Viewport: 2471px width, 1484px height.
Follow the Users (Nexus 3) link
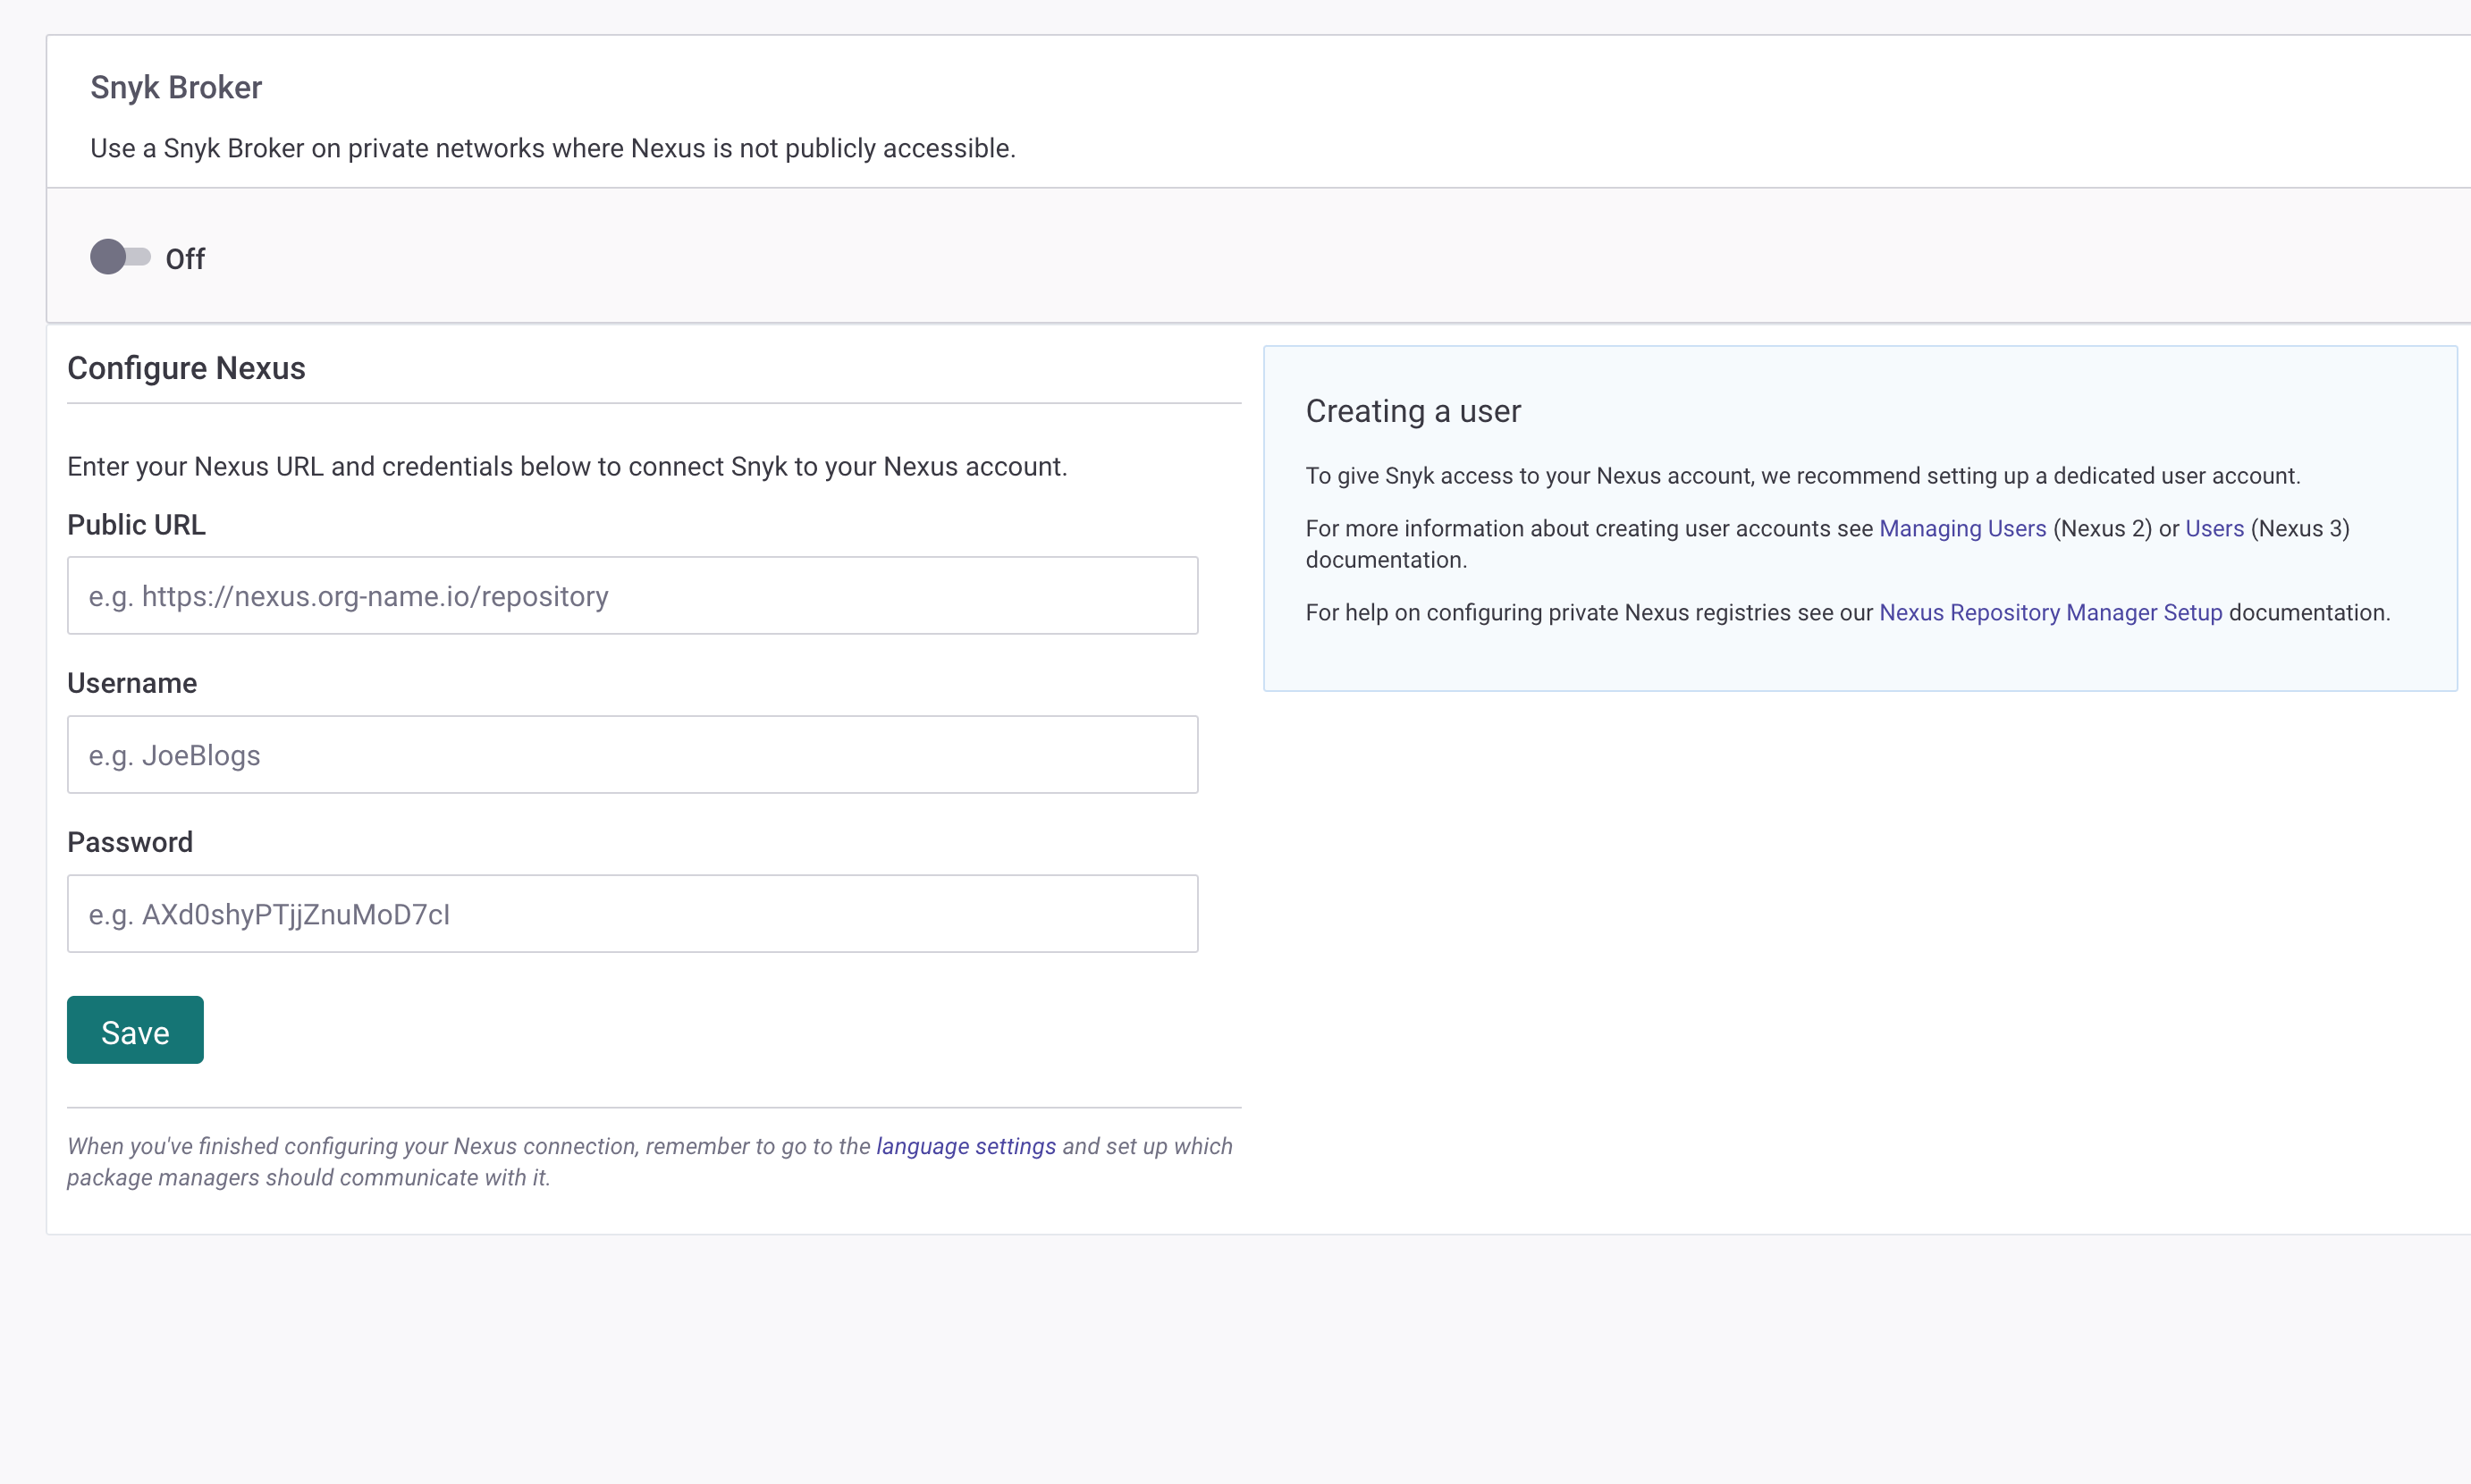2214,528
